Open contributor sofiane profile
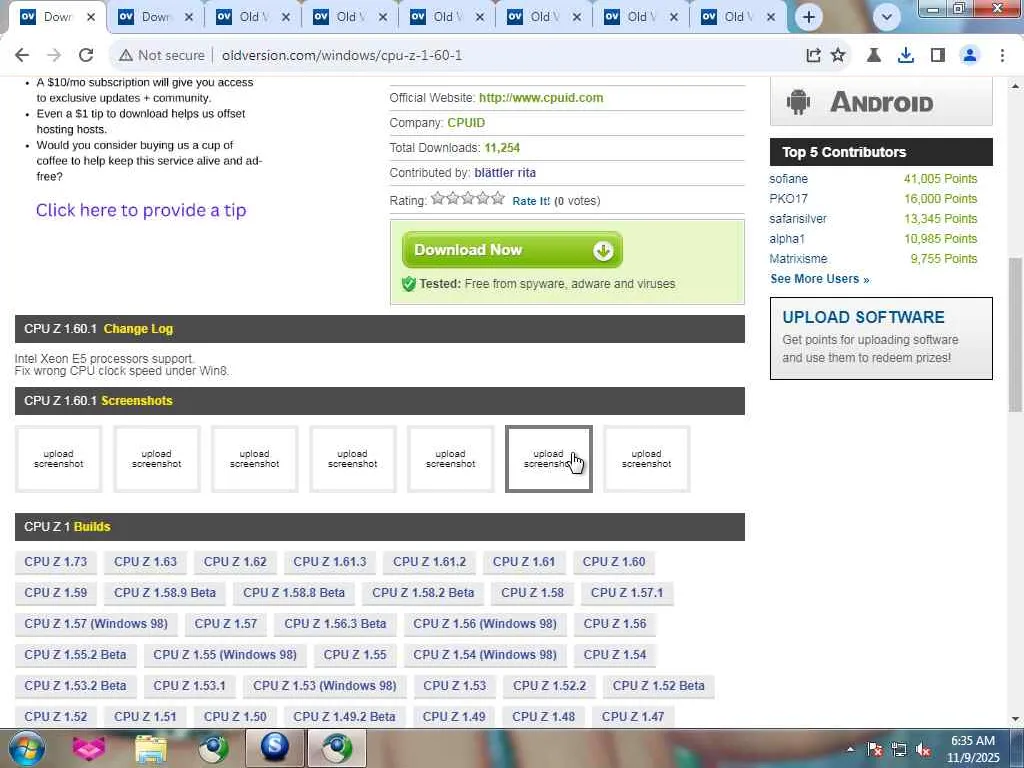The width and height of the screenshot is (1024, 768). click(788, 179)
